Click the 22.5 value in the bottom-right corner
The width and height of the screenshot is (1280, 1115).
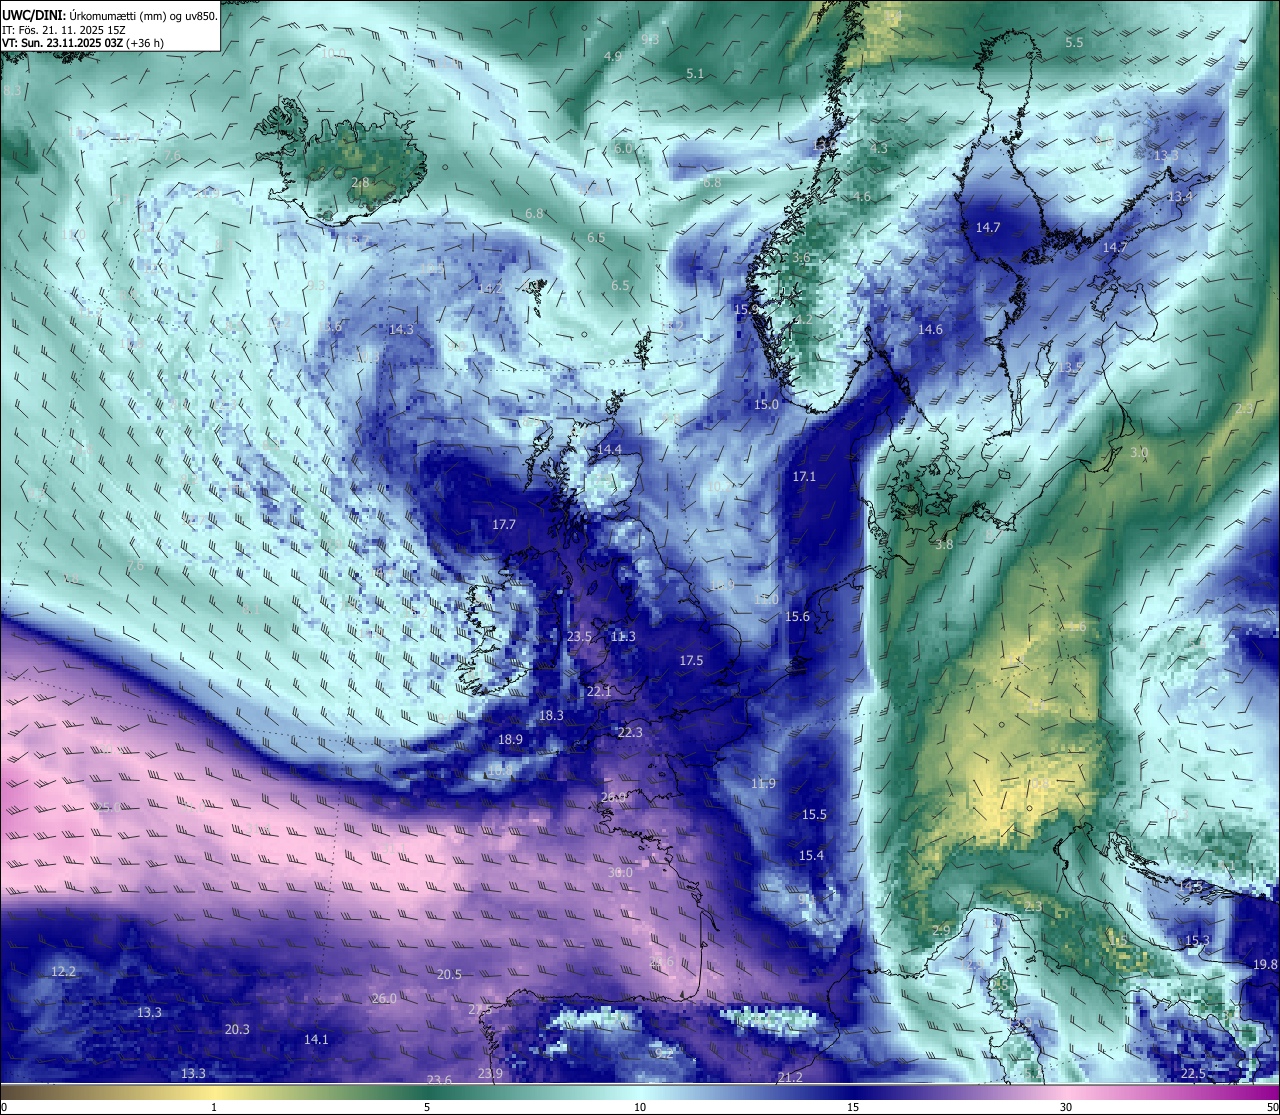click(x=1193, y=1074)
